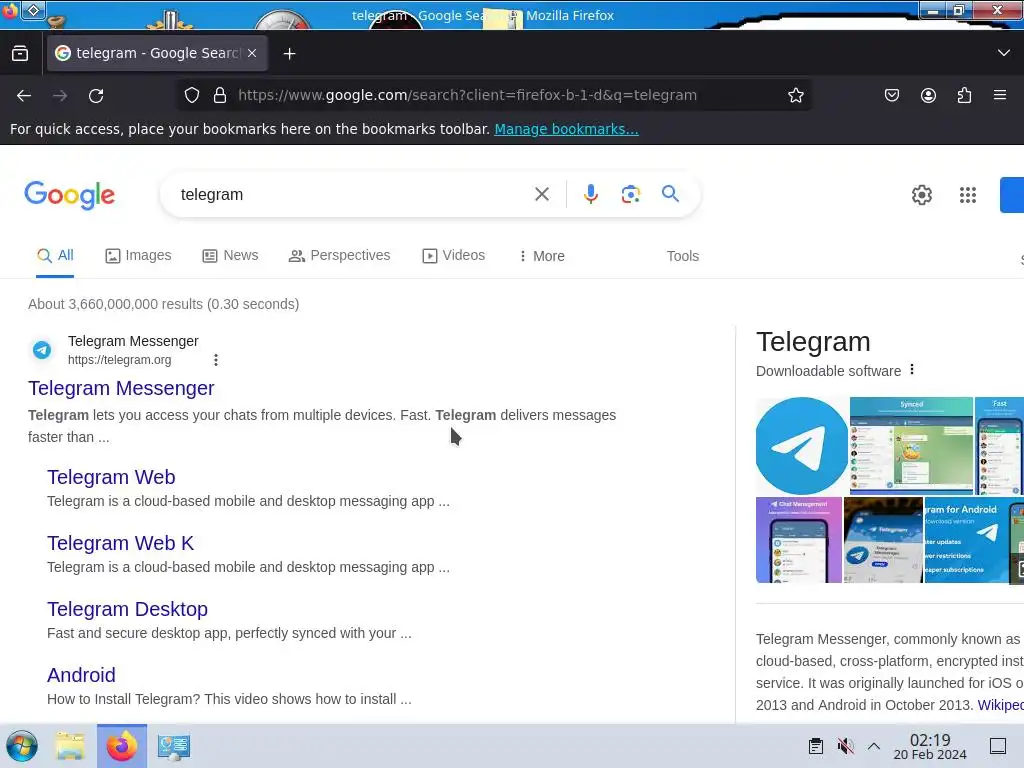Open the Telegram for Android thumbnail
This screenshot has width=1024, height=768.
tap(967, 540)
